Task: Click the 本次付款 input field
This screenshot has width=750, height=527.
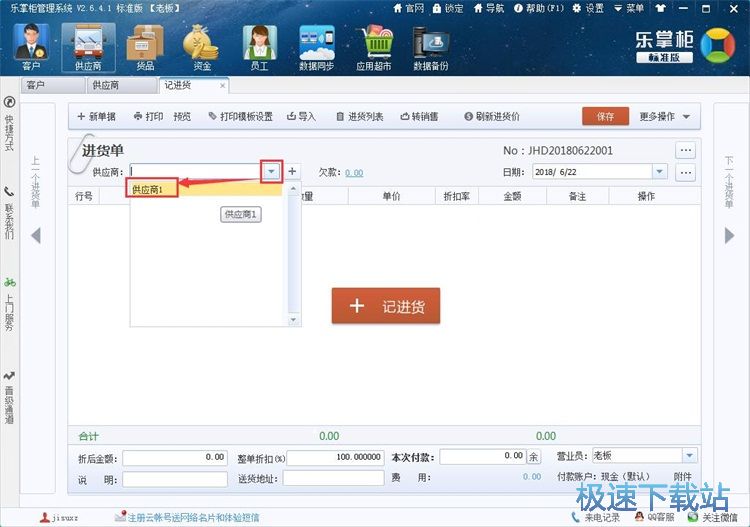Action: [x=483, y=457]
